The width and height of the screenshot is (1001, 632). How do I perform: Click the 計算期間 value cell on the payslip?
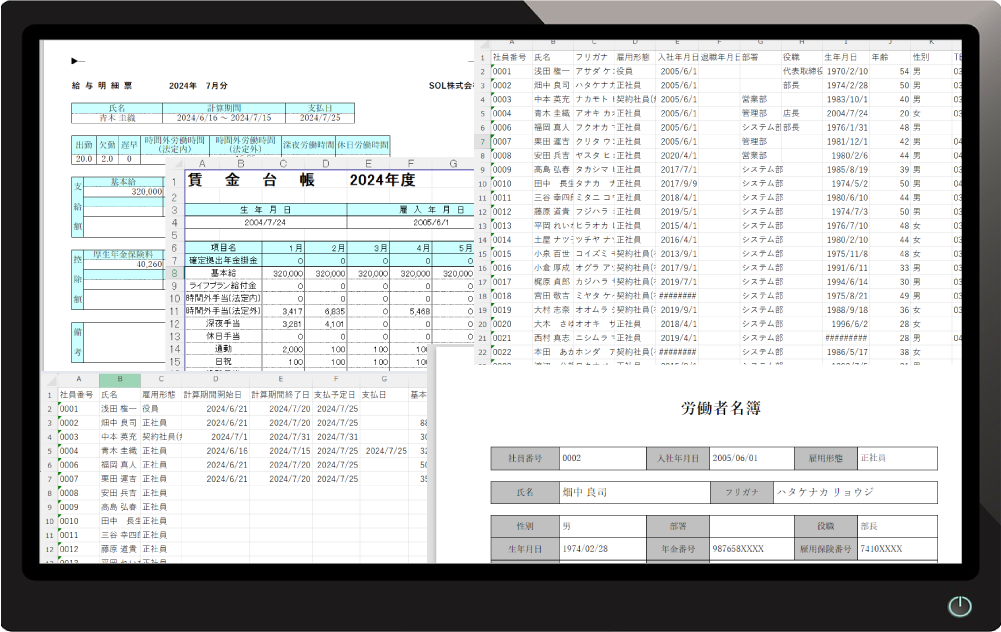(x=224, y=118)
